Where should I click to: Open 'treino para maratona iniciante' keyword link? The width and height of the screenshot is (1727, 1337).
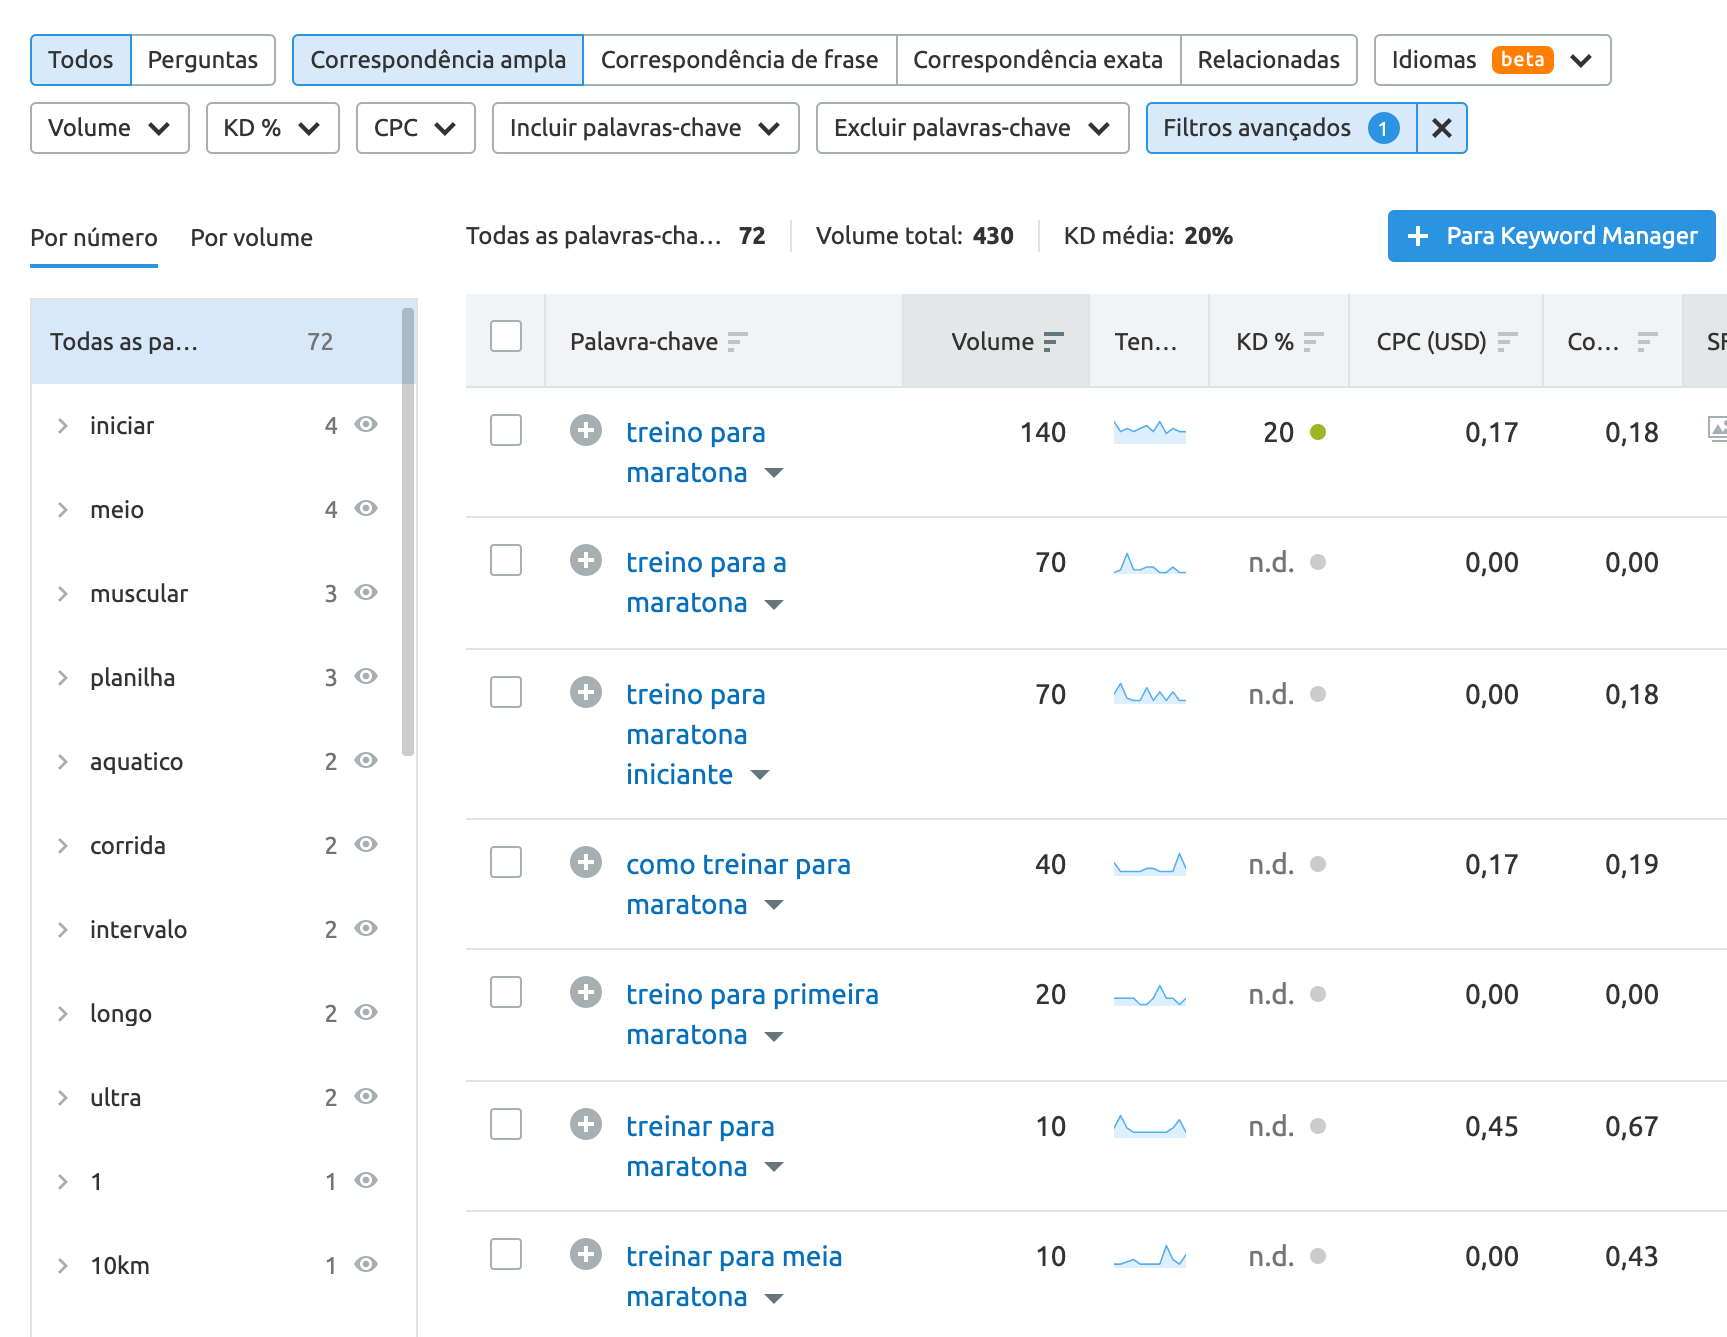tap(695, 734)
